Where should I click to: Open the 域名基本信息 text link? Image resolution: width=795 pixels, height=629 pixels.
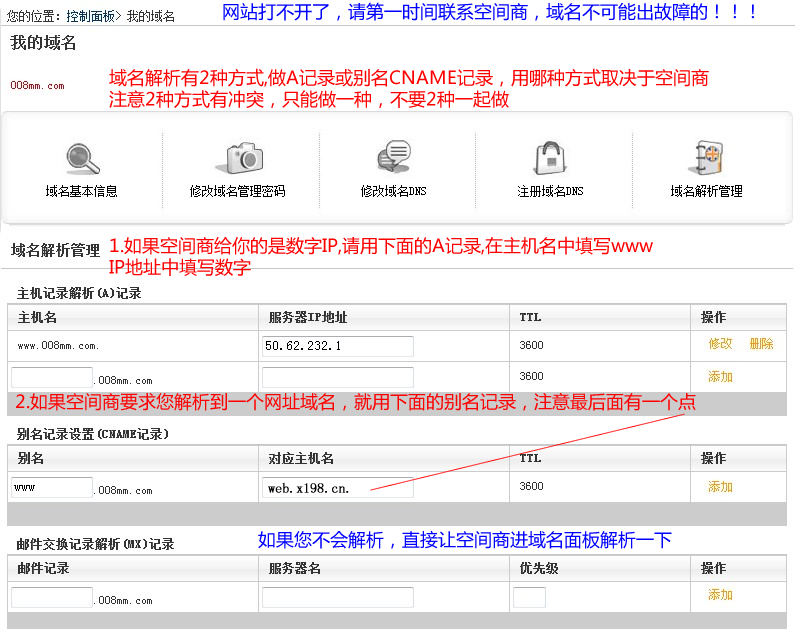[x=82, y=191]
